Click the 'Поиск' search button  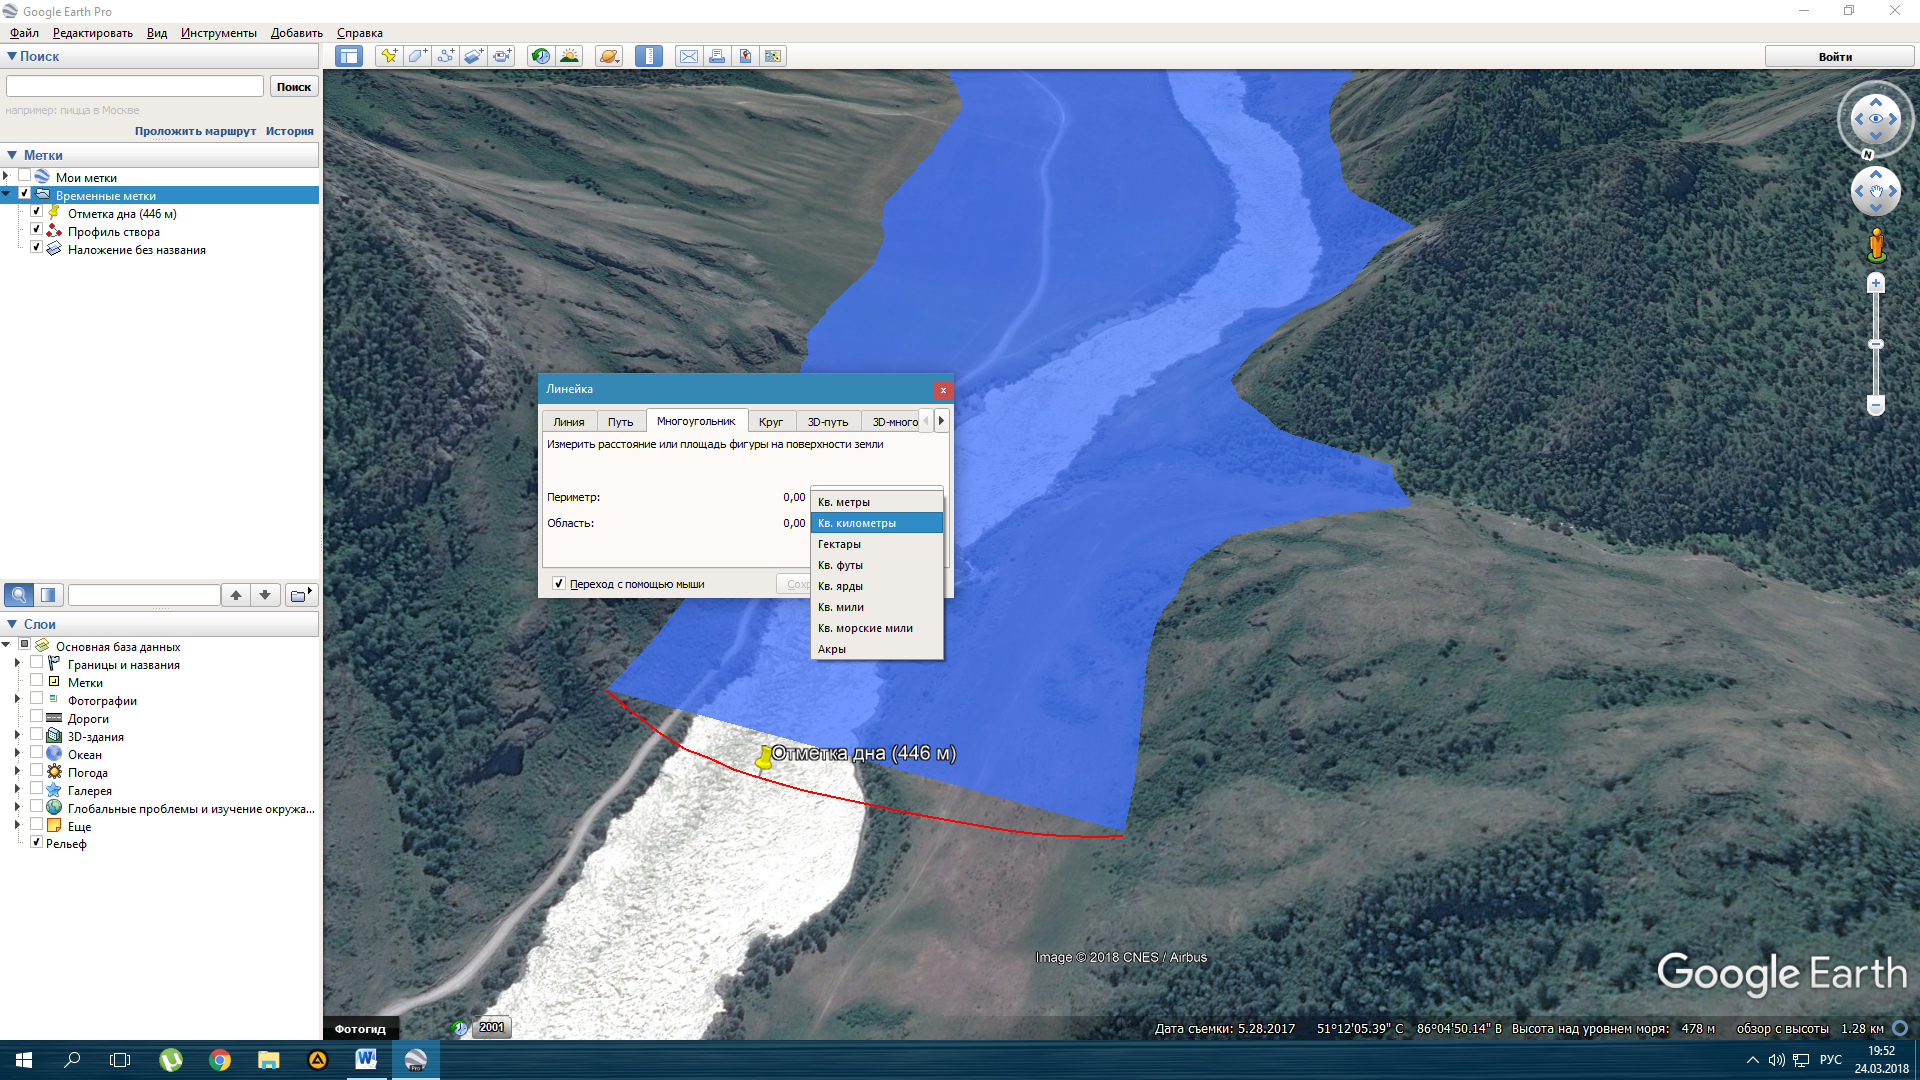click(x=294, y=87)
